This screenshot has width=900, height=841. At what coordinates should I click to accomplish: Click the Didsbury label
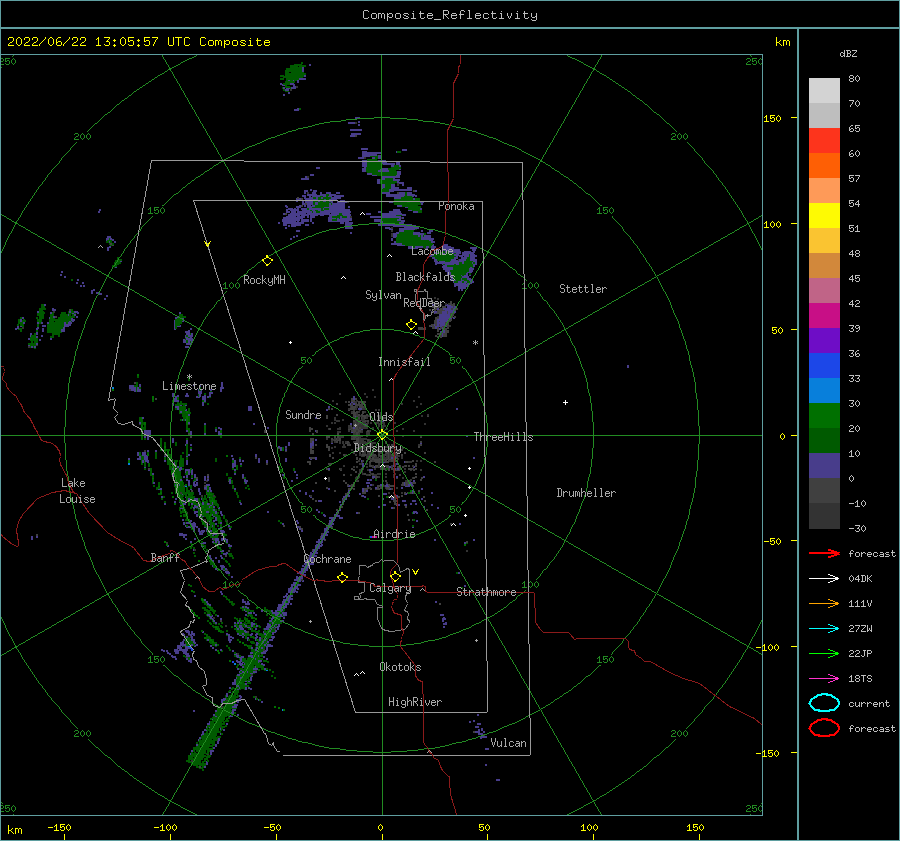tap(378, 448)
